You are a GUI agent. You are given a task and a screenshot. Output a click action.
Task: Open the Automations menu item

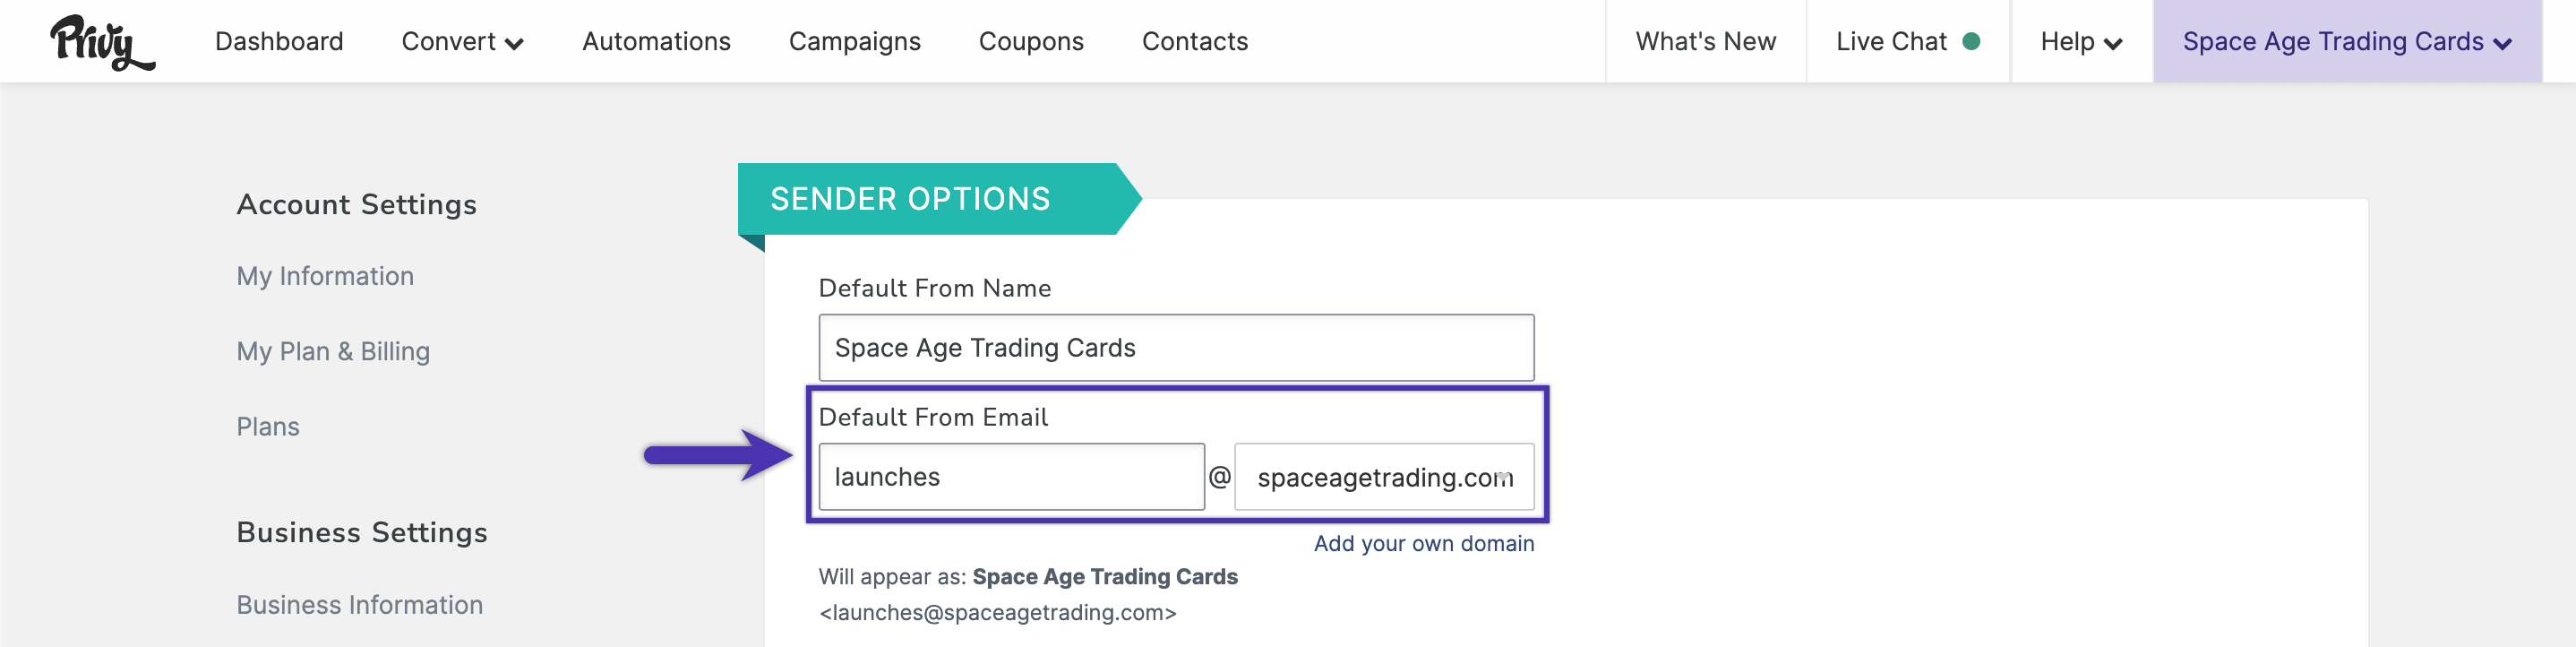point(656,41)
